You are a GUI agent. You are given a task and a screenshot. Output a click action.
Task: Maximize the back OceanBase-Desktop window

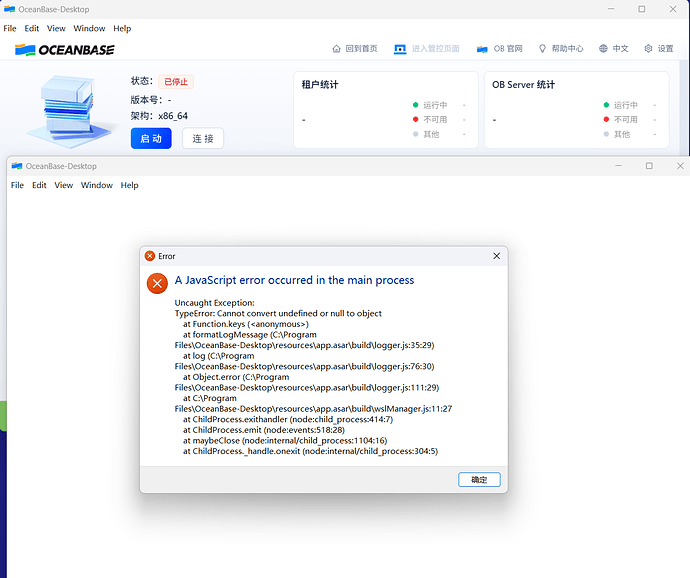coord(642,9)
